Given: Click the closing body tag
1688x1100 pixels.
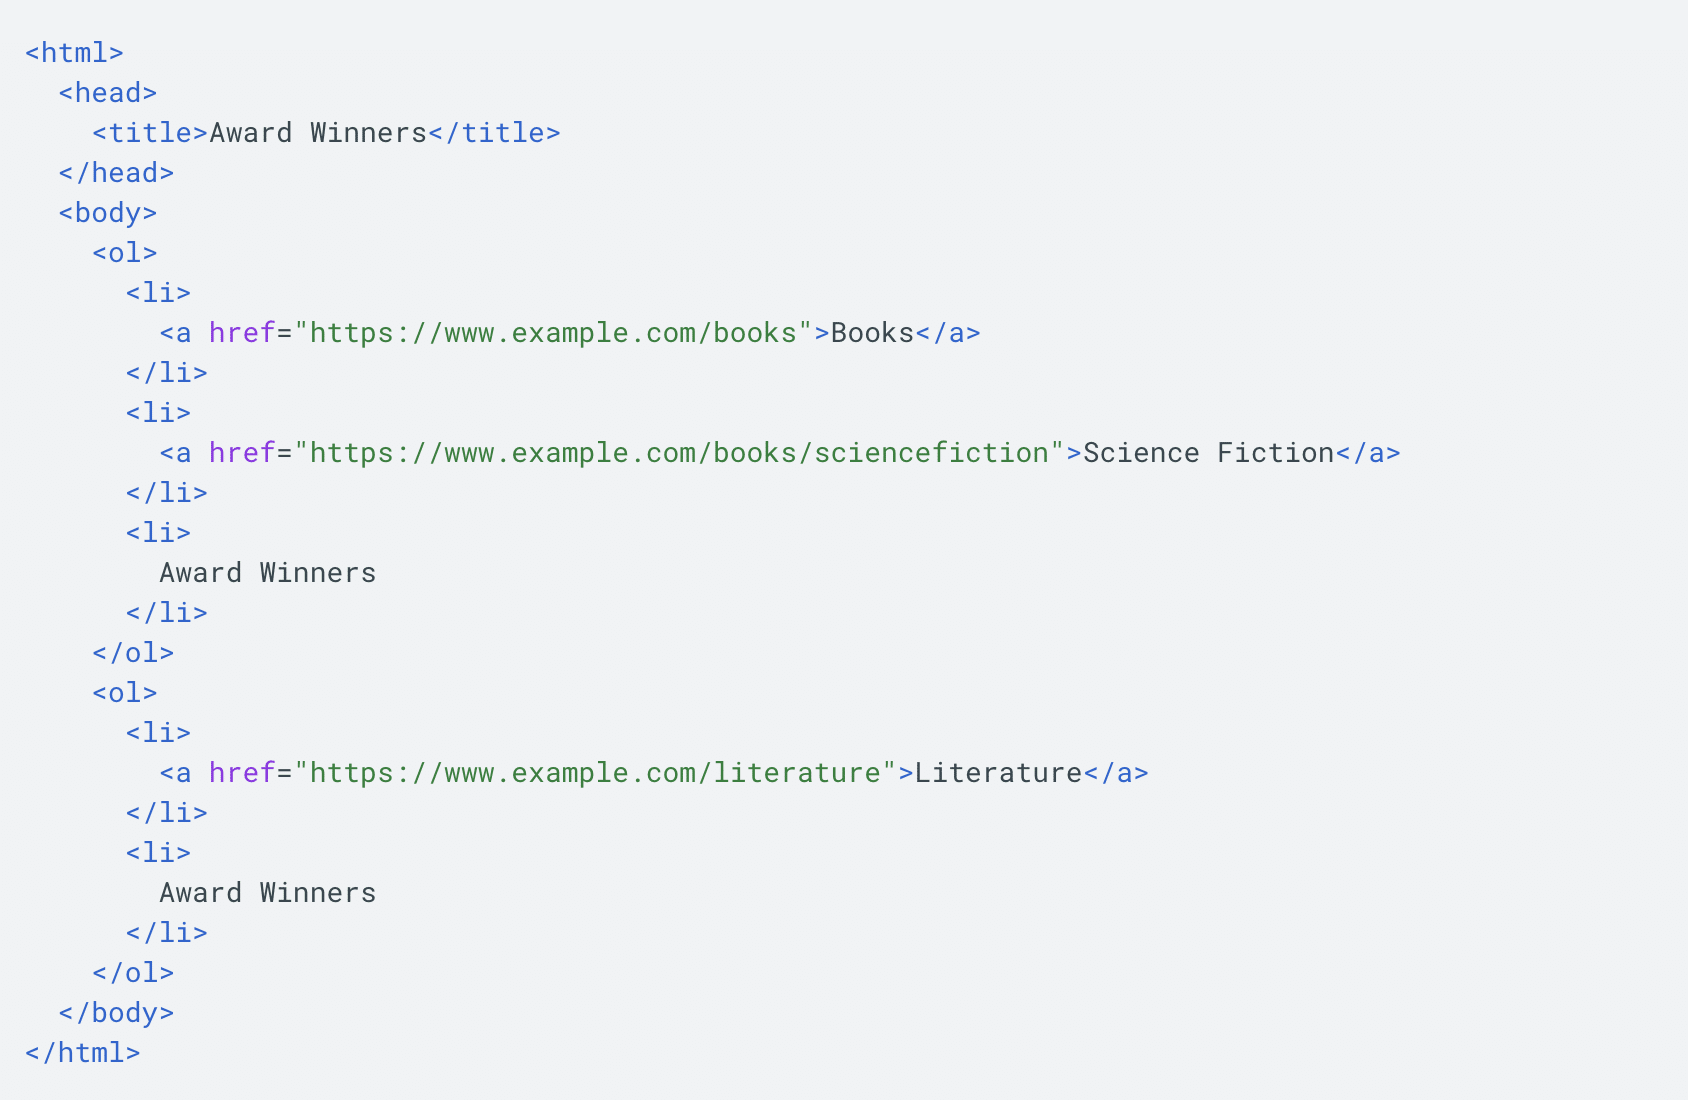Looking at the screenshot, I should point(116,1013).
